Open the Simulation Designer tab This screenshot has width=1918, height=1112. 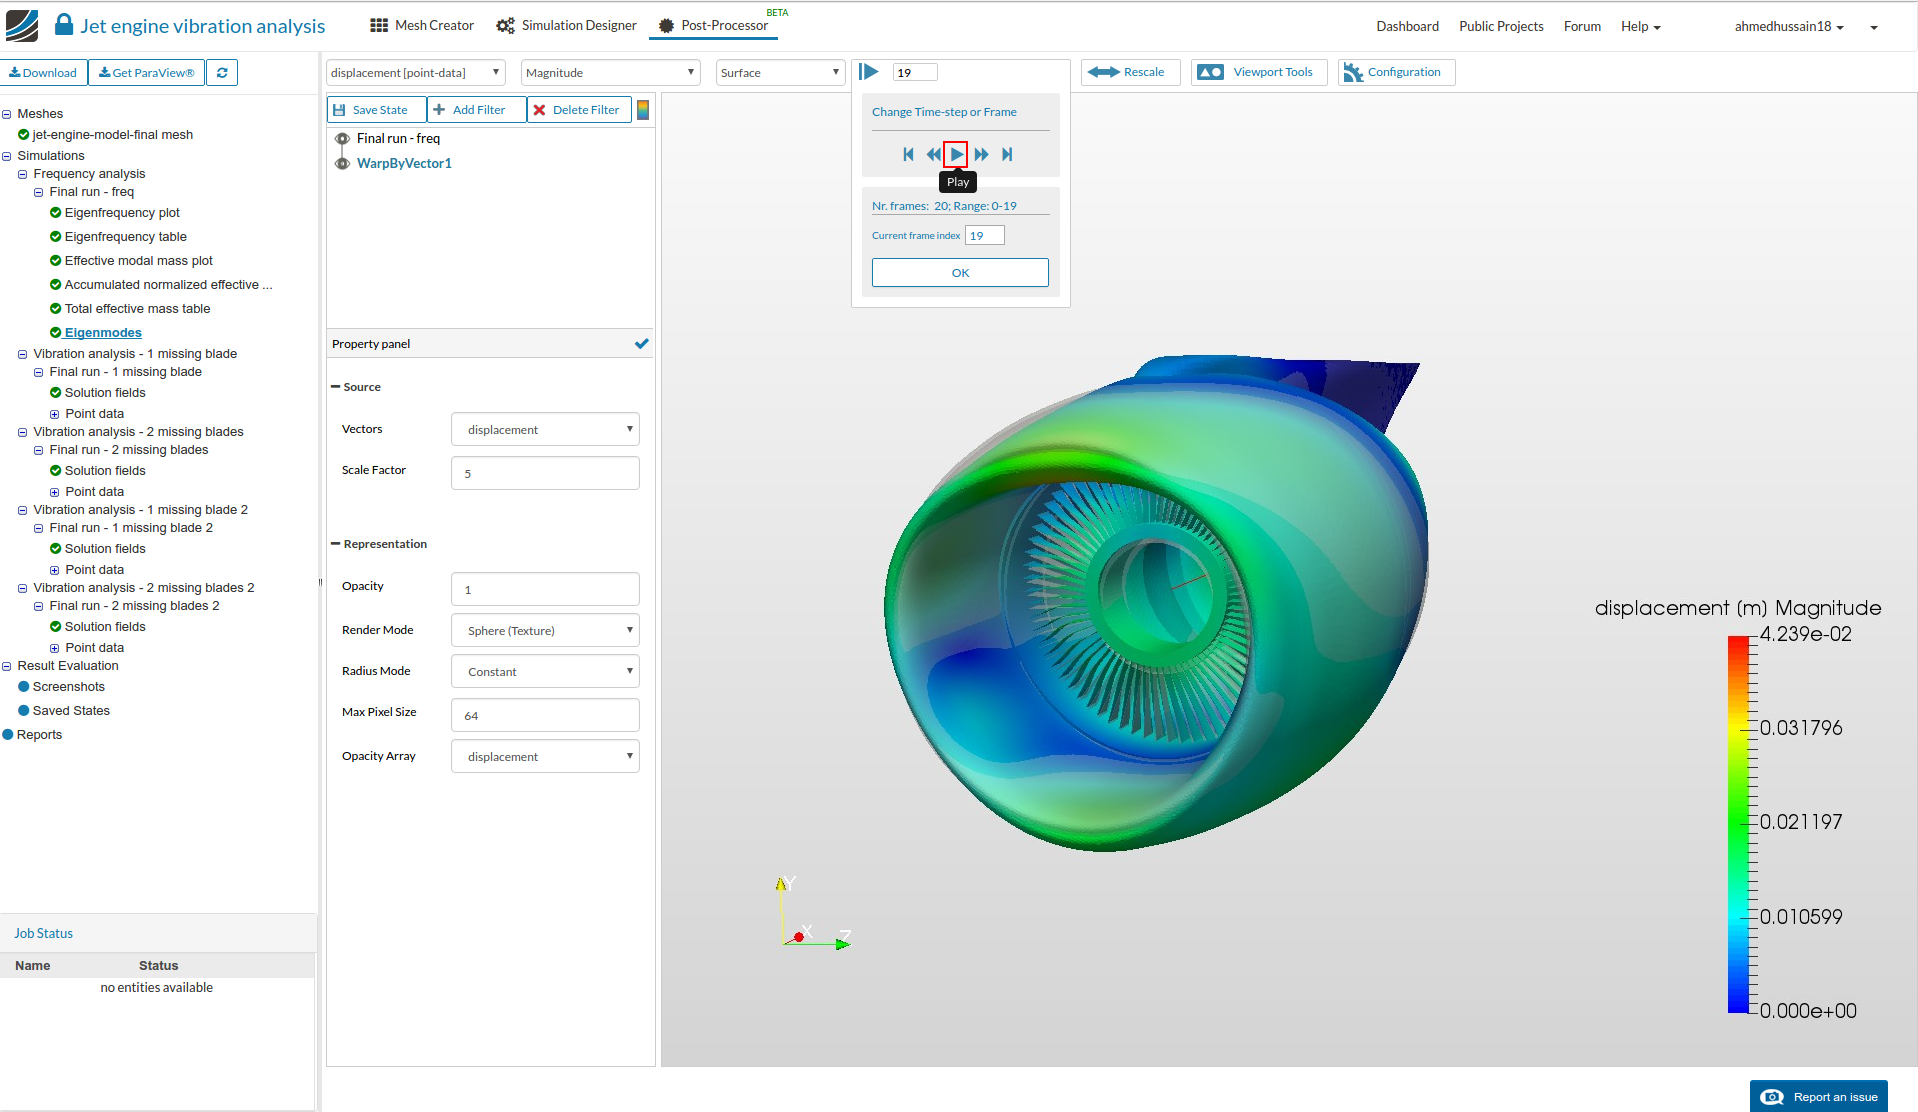tap(567, 26)
